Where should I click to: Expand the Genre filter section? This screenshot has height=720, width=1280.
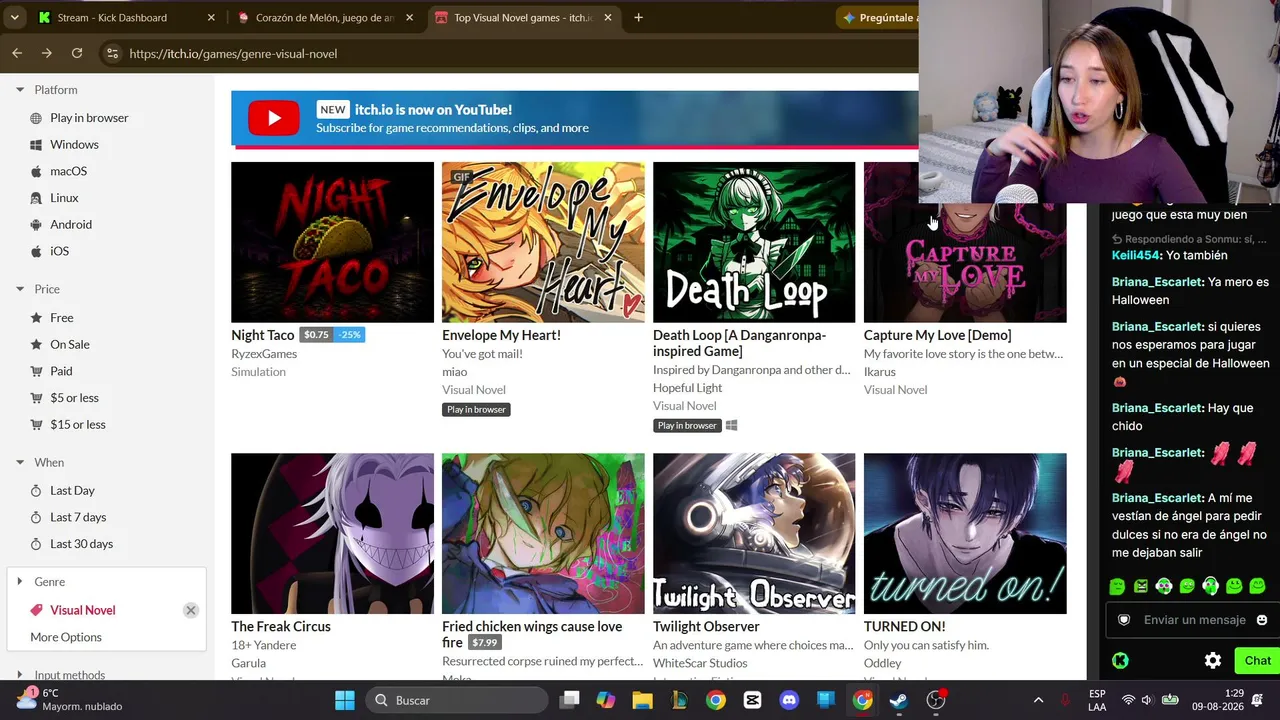[x=20, y=581]
